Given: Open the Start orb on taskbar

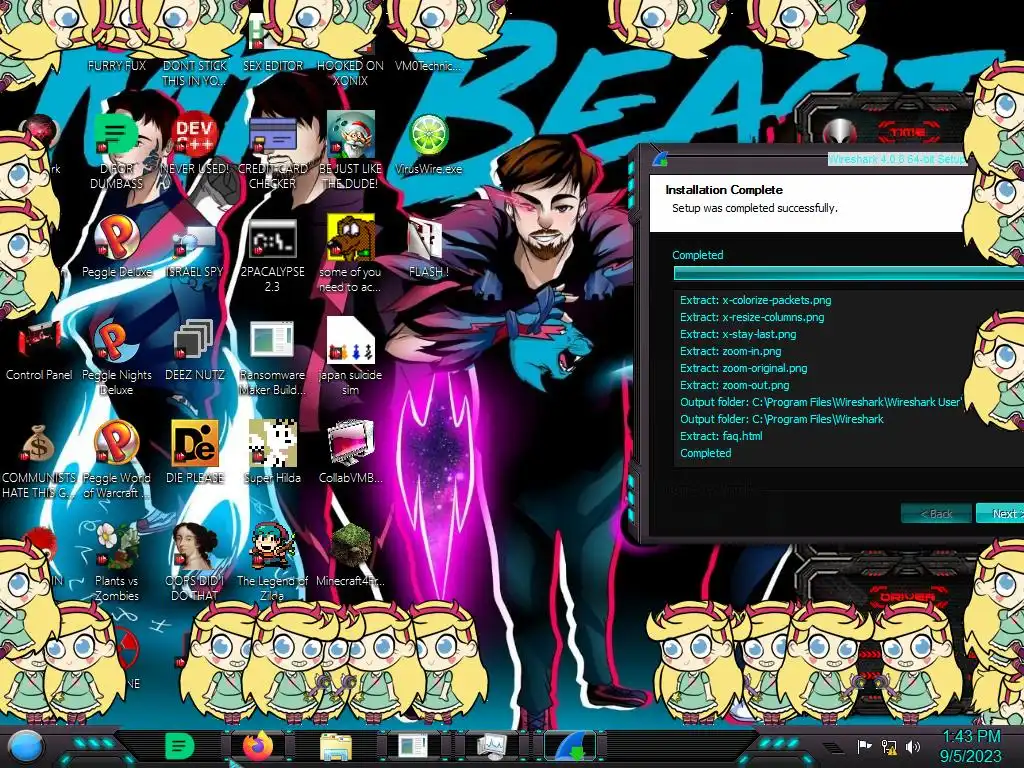Looking at the screenshot, I should (x=26, y=747).
